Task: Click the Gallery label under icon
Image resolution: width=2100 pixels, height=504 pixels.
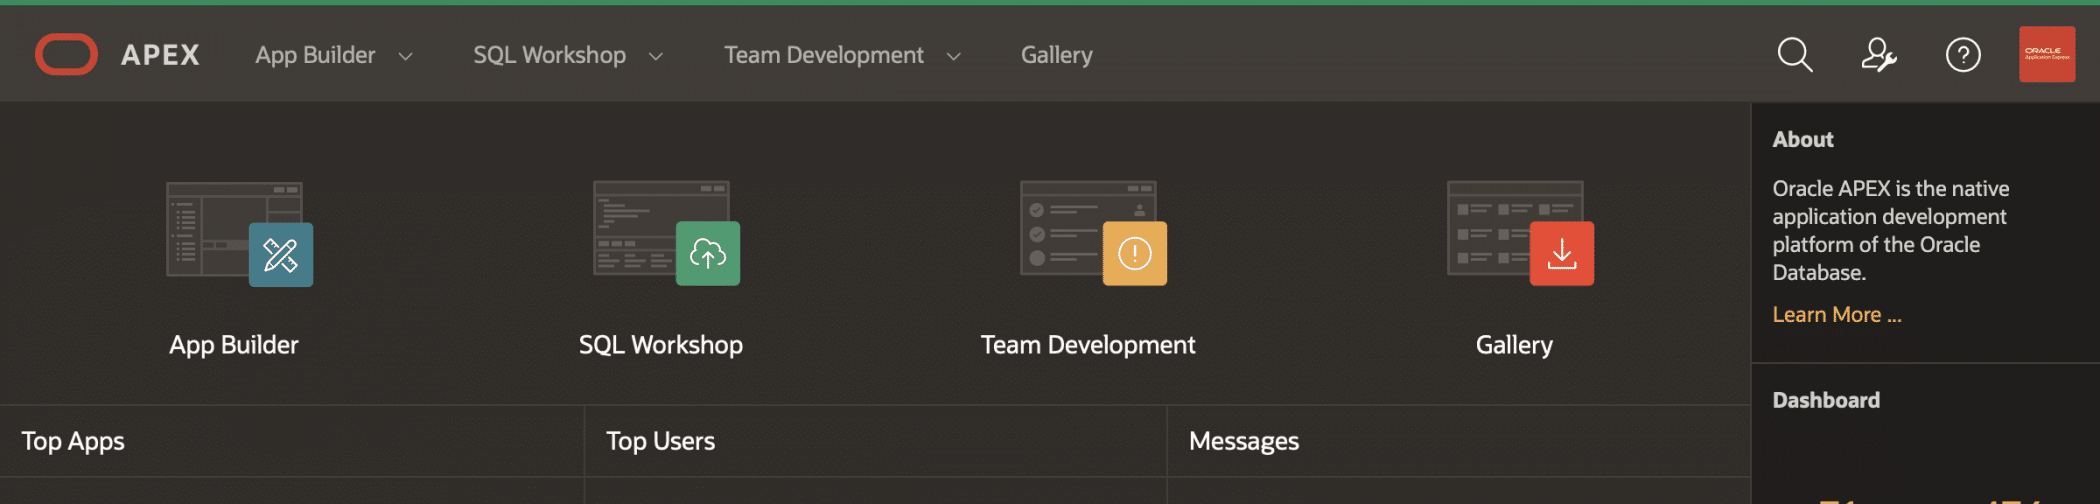Action: point(1514,345)
